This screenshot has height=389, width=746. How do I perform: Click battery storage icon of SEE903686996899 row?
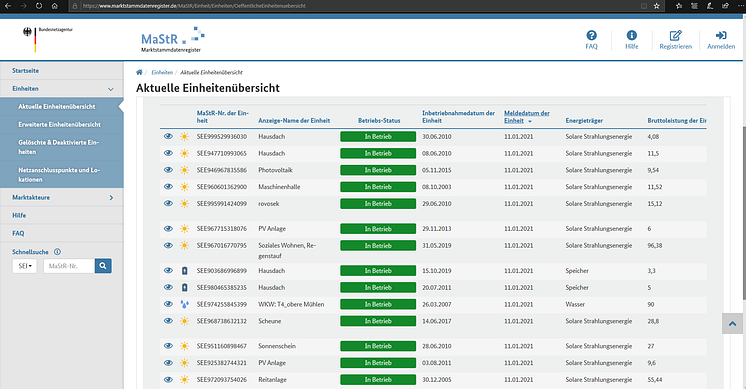point(185,271)
